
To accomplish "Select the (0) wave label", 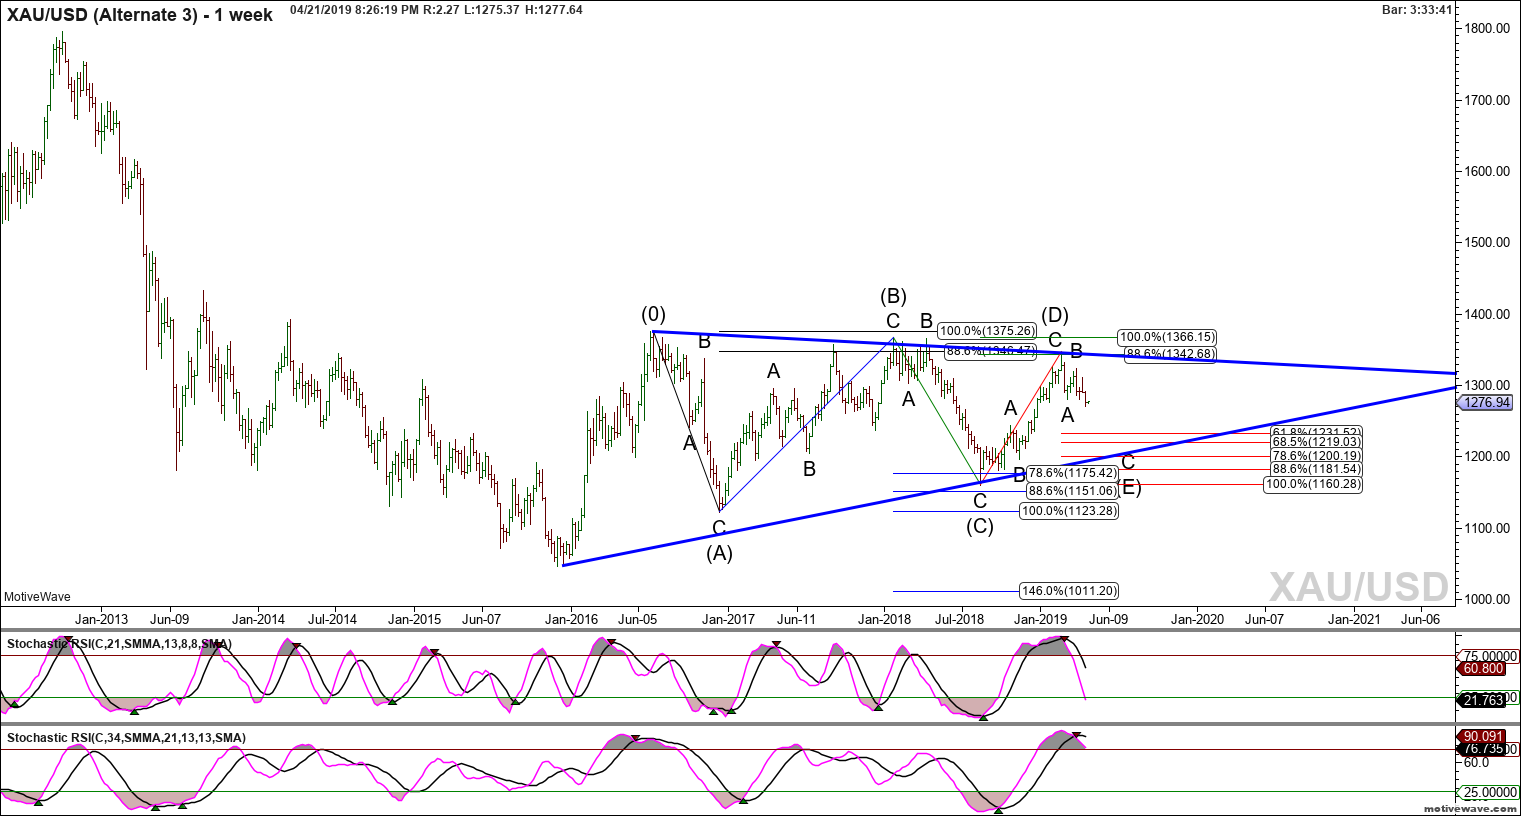I will click(654, 314).
